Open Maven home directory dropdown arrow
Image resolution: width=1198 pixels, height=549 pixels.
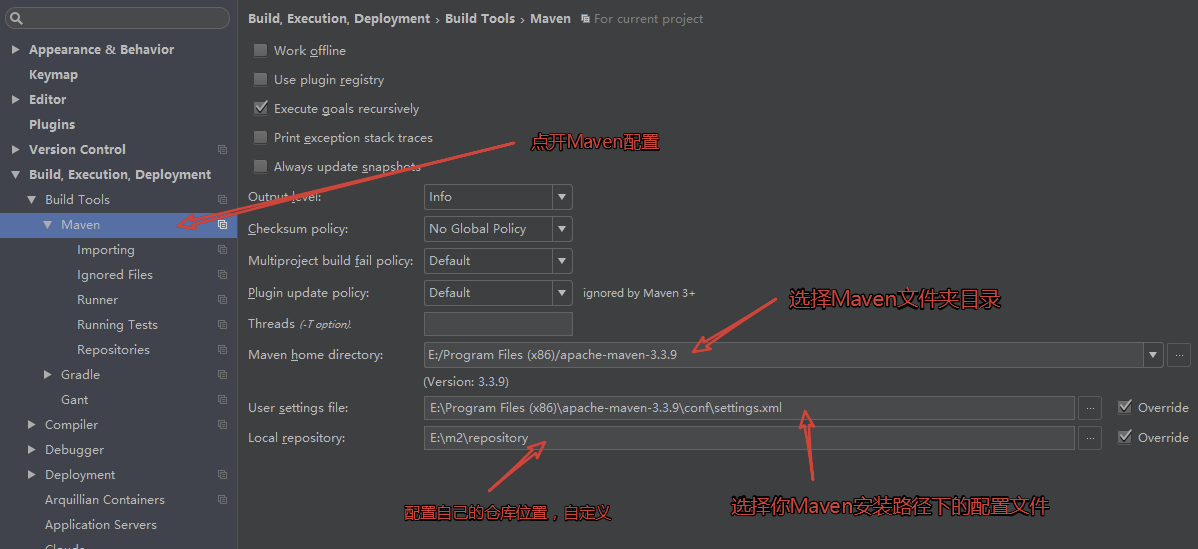(1153, 355)
